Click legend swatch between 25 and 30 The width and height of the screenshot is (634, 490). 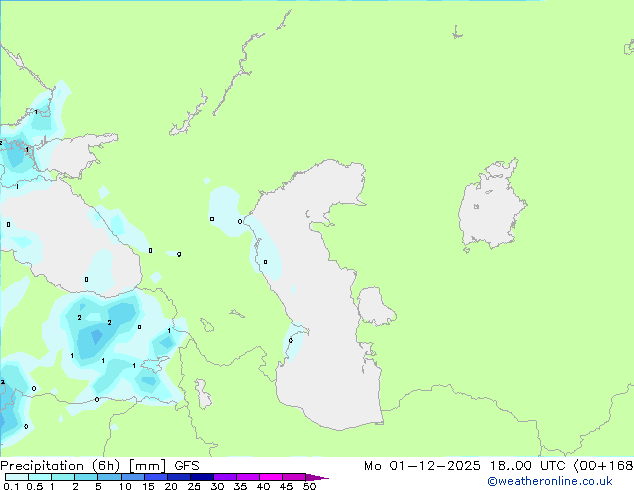click(201, 477)
